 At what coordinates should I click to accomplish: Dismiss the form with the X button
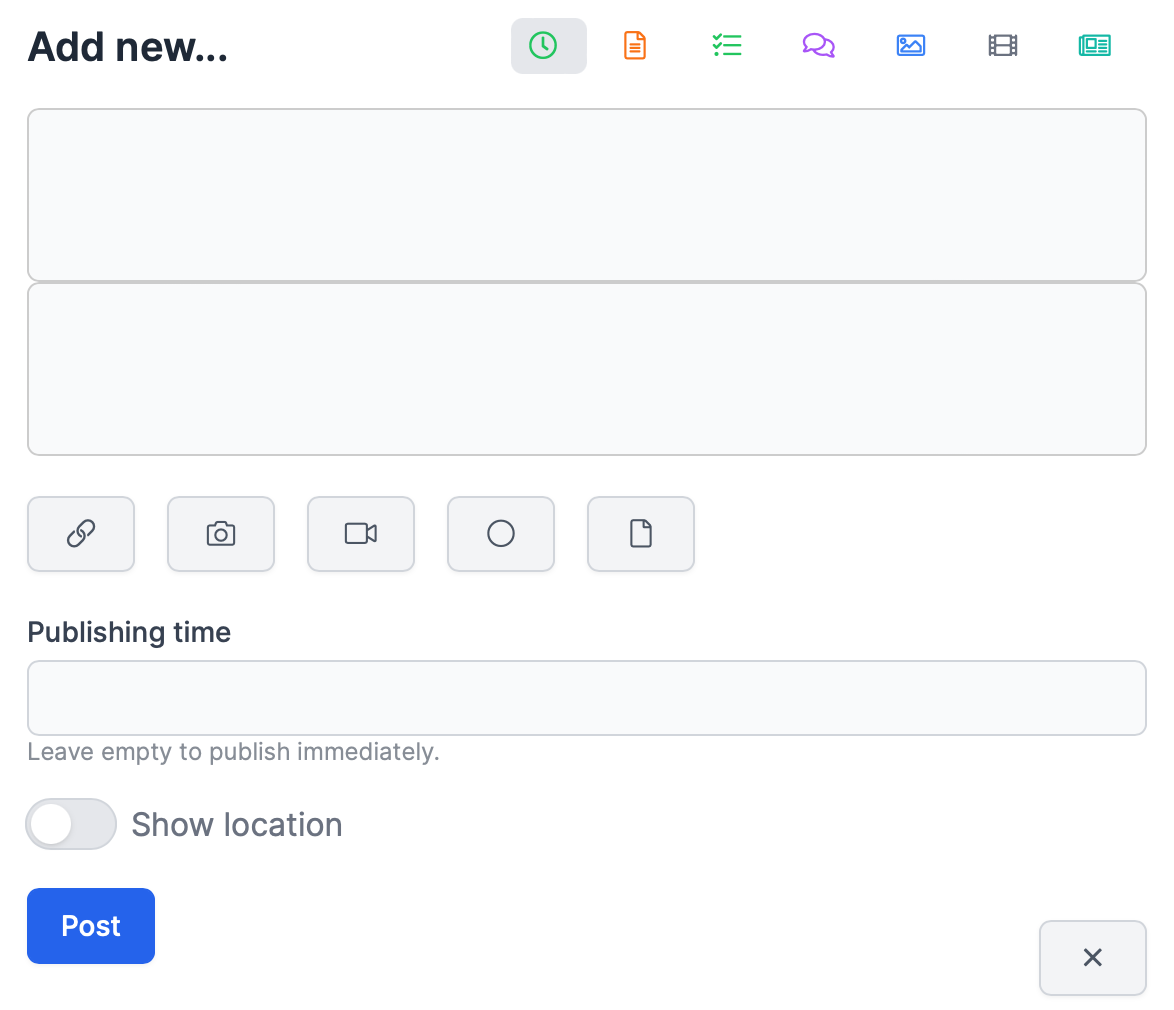[x=1092, y=958]
